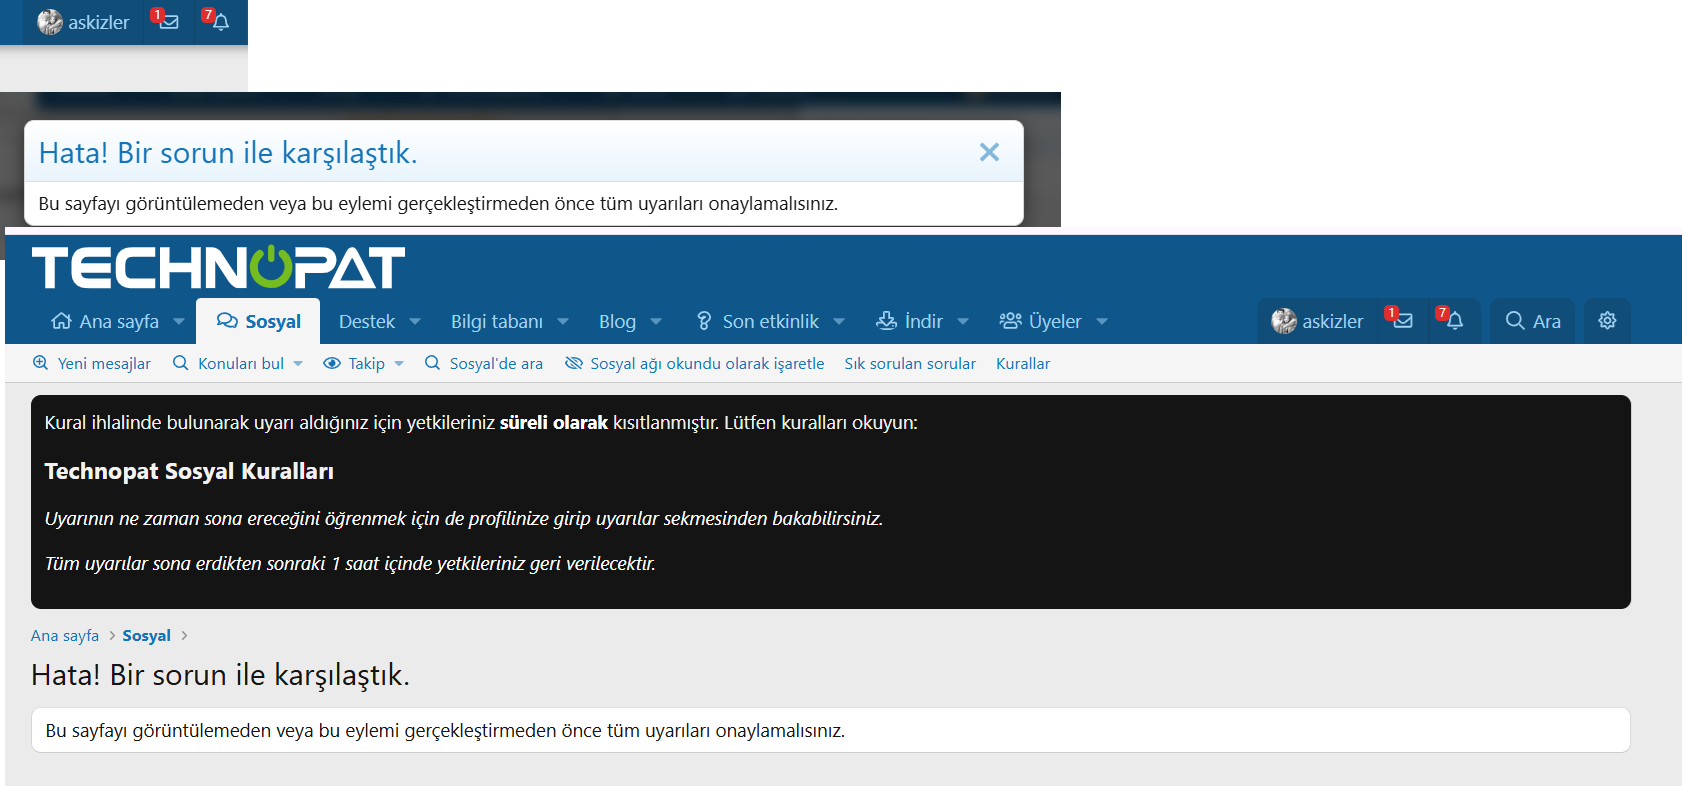This screenshot has height=786, width=1682.
Task: Click text 'Tüm uyarılar sona erdikten sonraki 1 saat'
Action: coord(192,563)
